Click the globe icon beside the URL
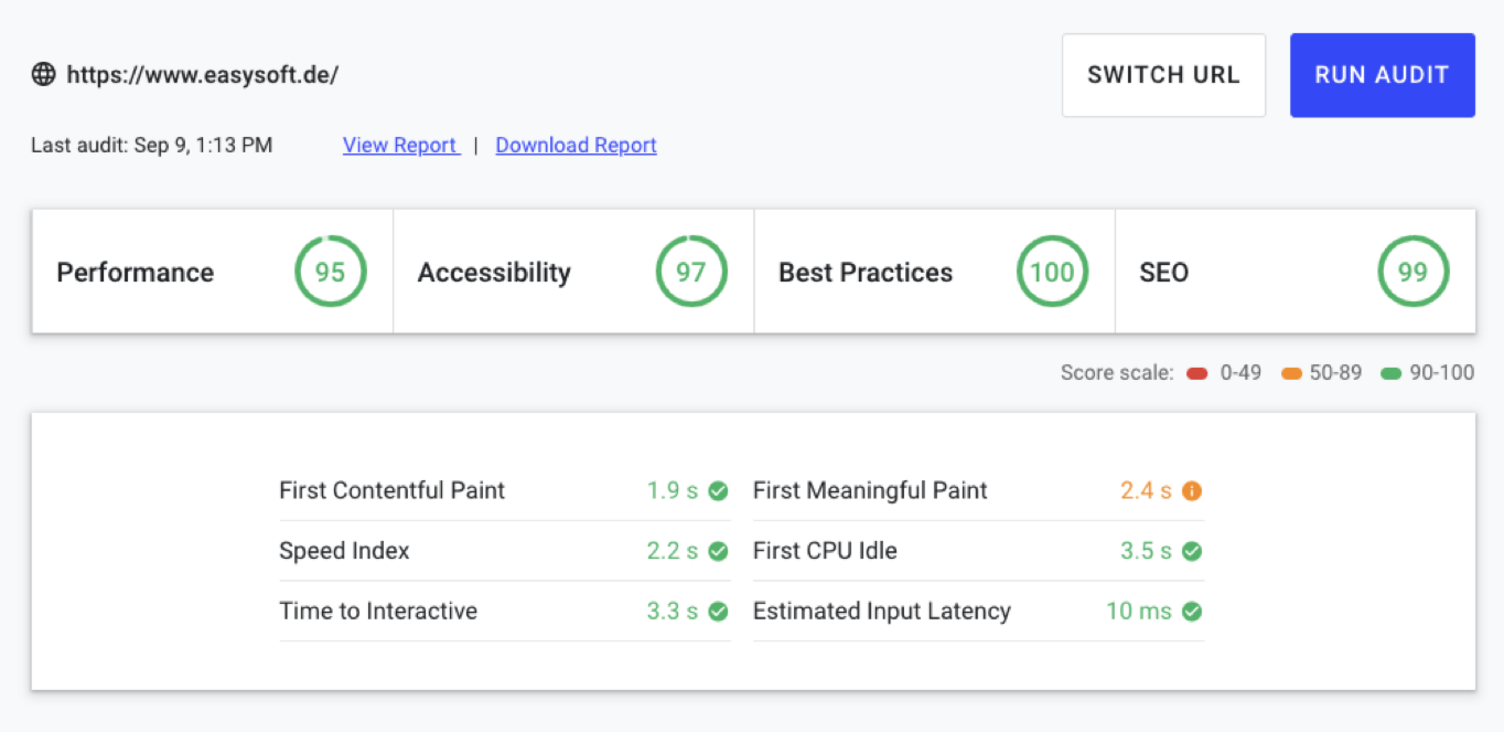This screenshot has width=1504, height=732. [44, 74]
